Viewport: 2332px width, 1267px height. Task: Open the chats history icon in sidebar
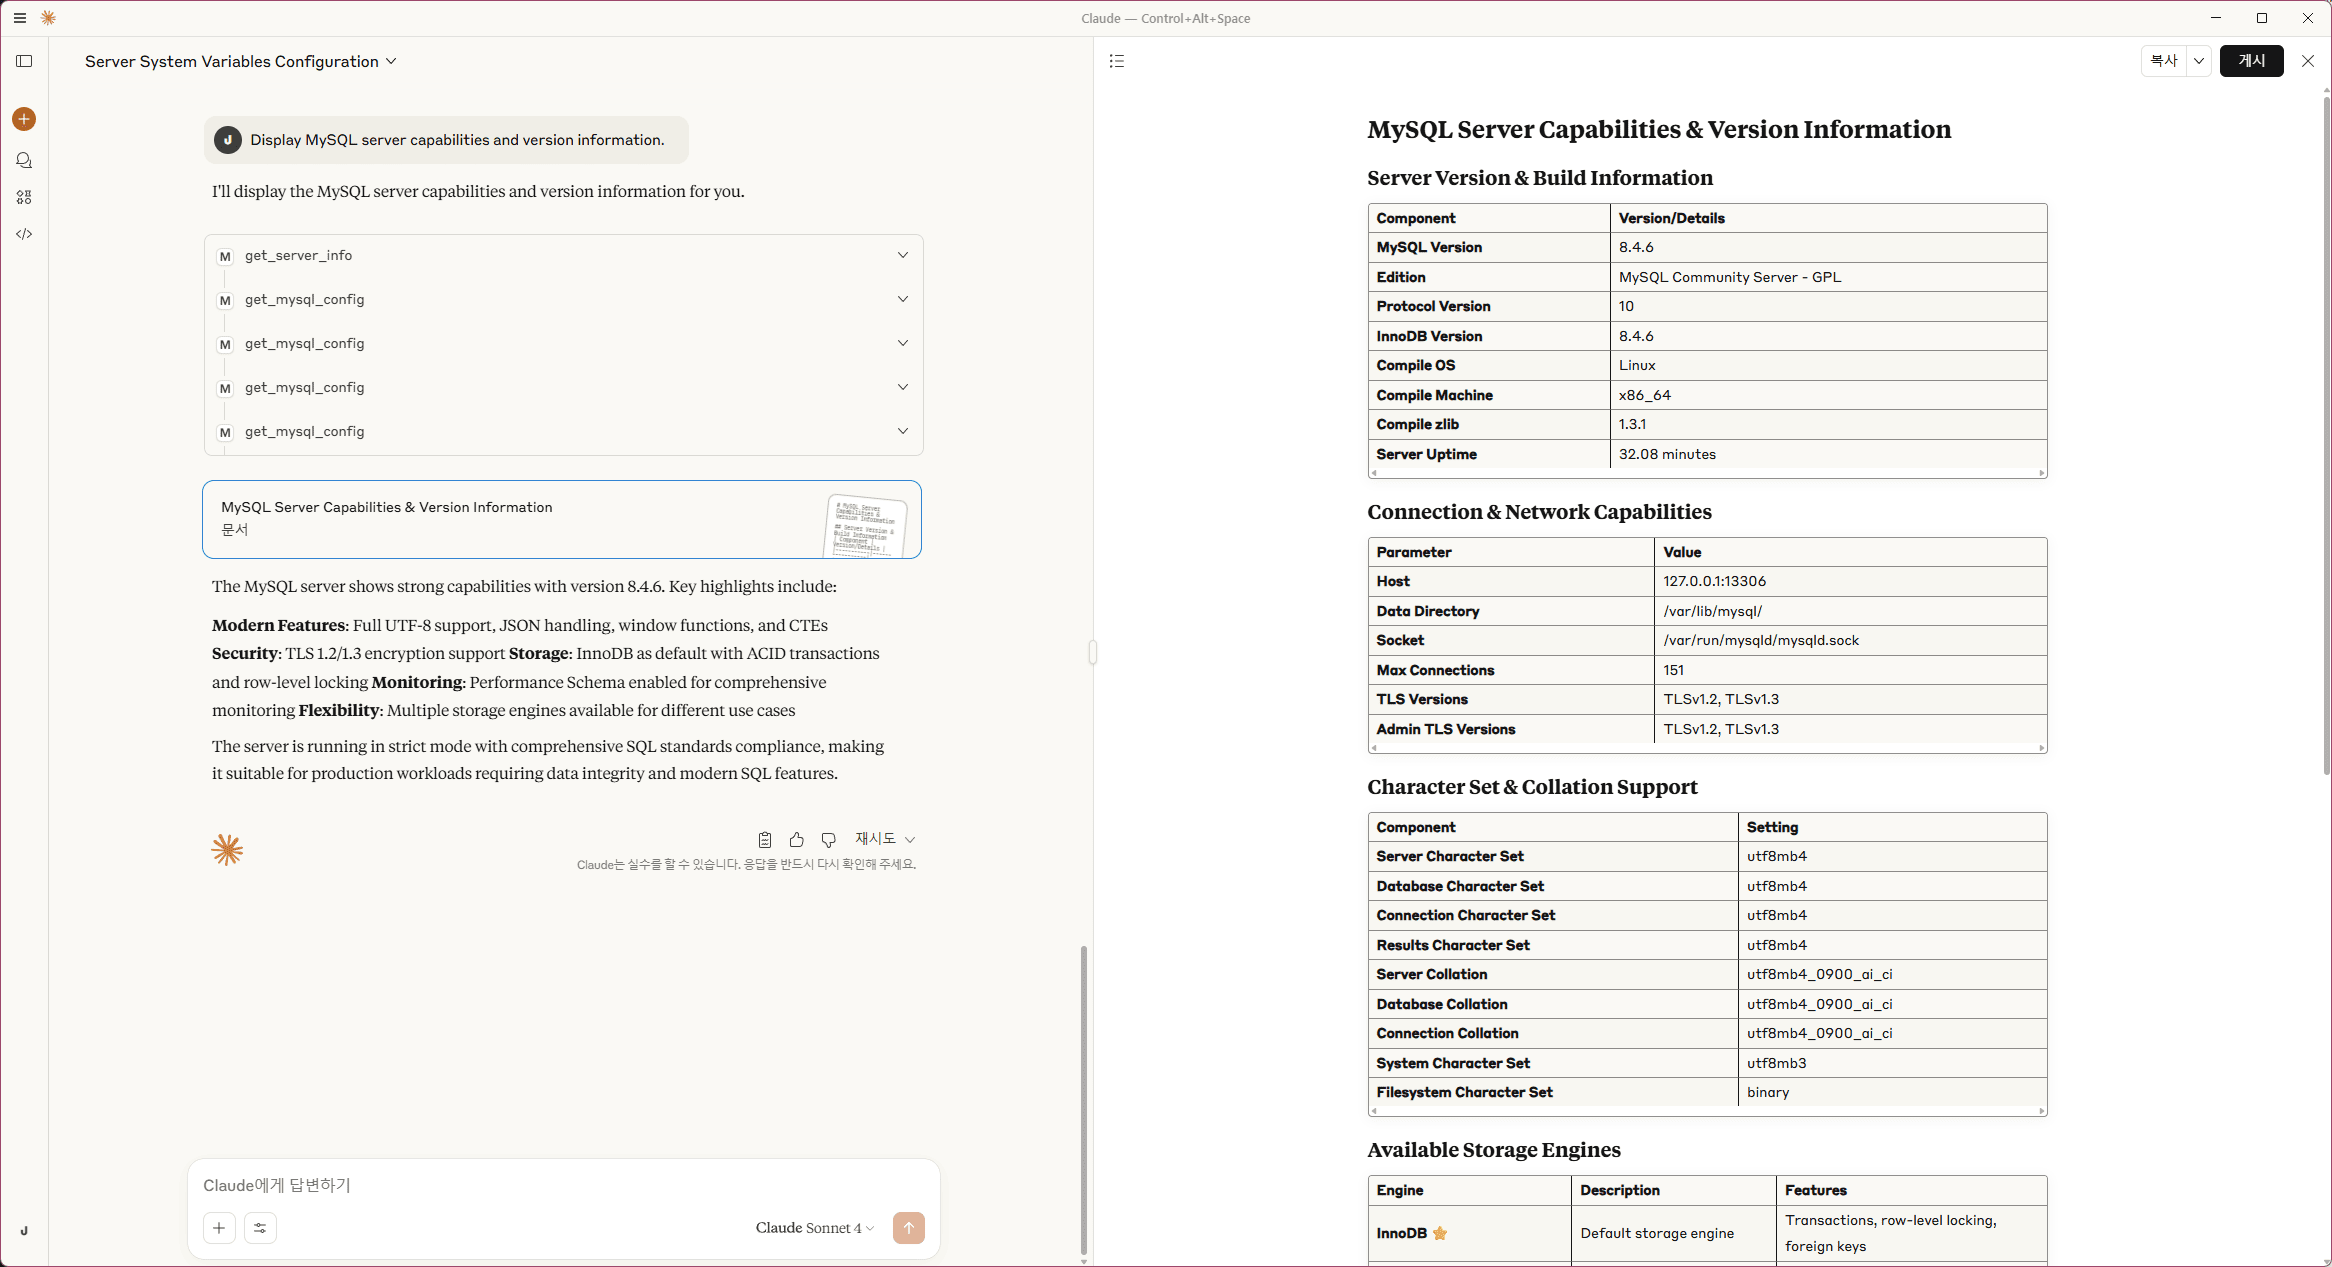pyautogui.click(x=24, y=160)
